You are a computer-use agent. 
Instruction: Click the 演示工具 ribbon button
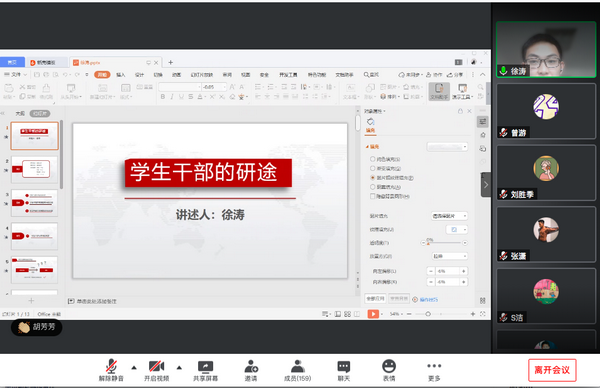463,92
